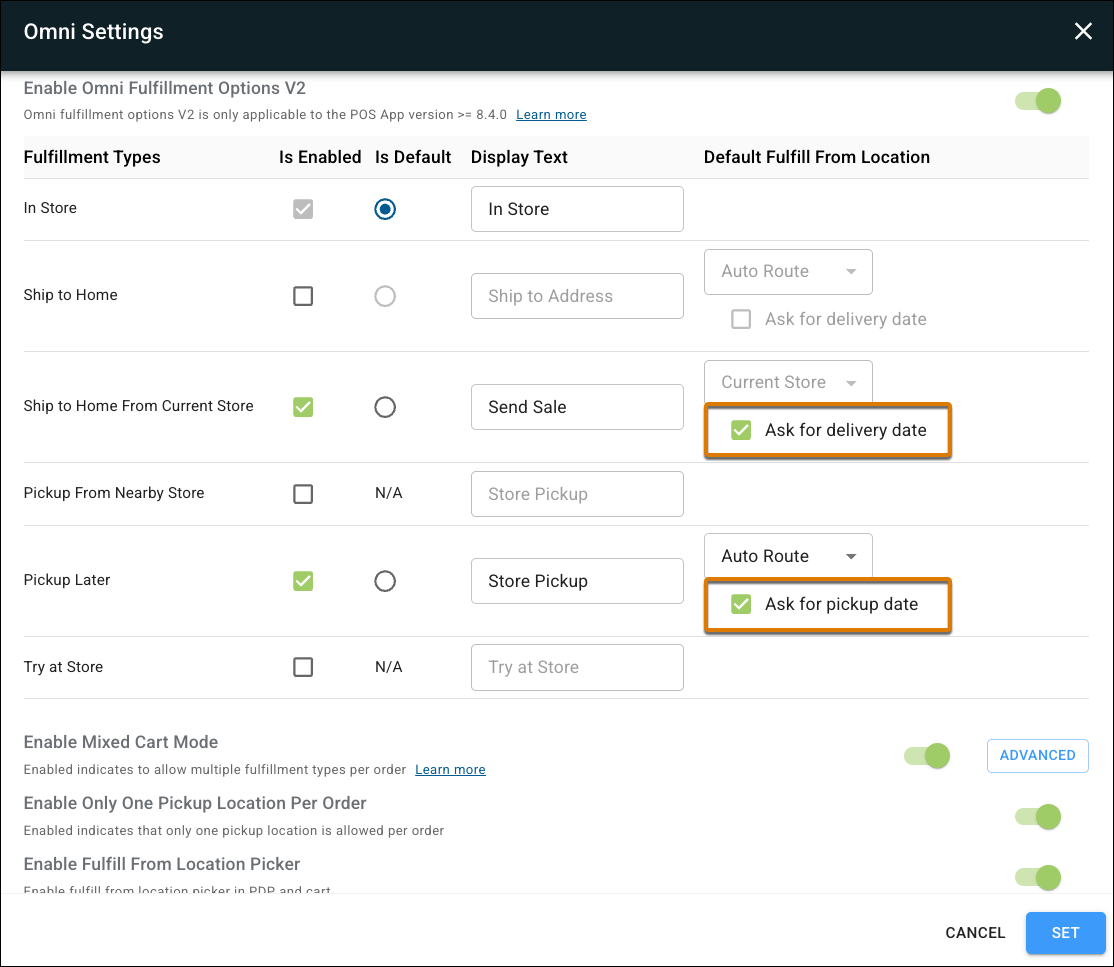Image resolution: width=1114 pixels, height=967 pixels.
Task: Edit Pickup Later Store Pickup text field
Action: pyautogui.click(x=577, y=581)
